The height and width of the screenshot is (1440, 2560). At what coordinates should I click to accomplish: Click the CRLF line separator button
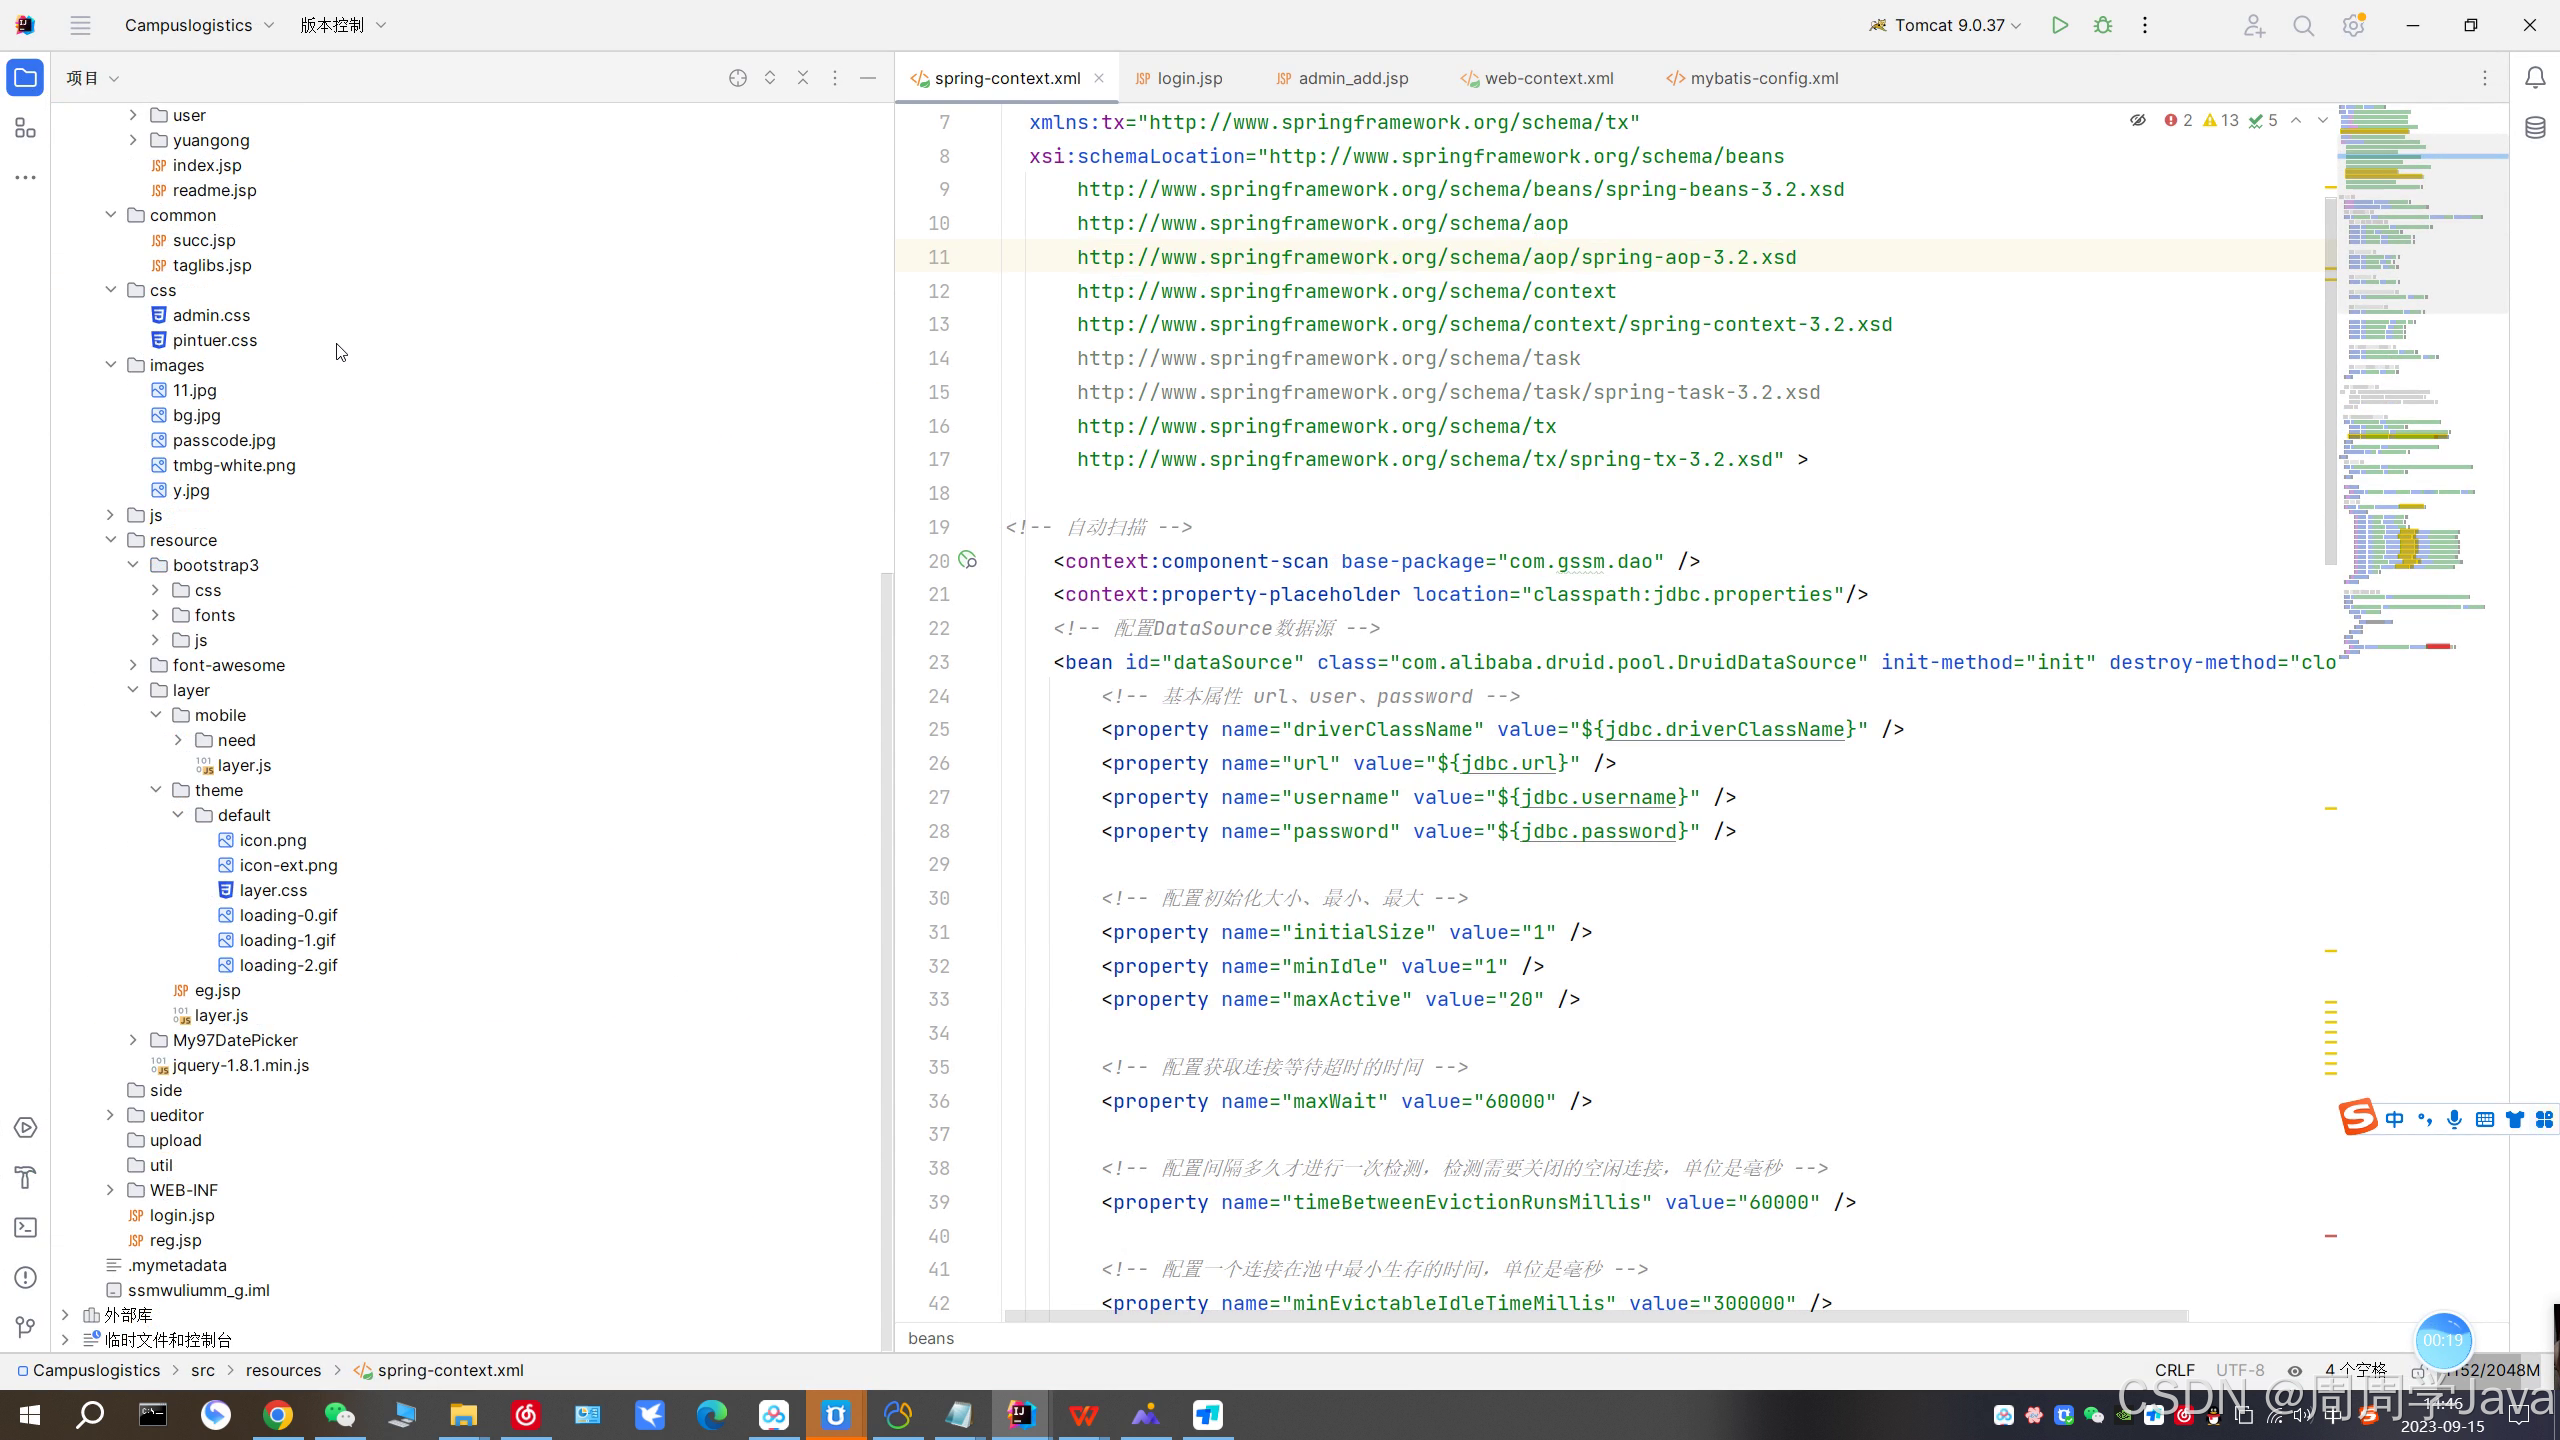[x=2174, y=1370]
